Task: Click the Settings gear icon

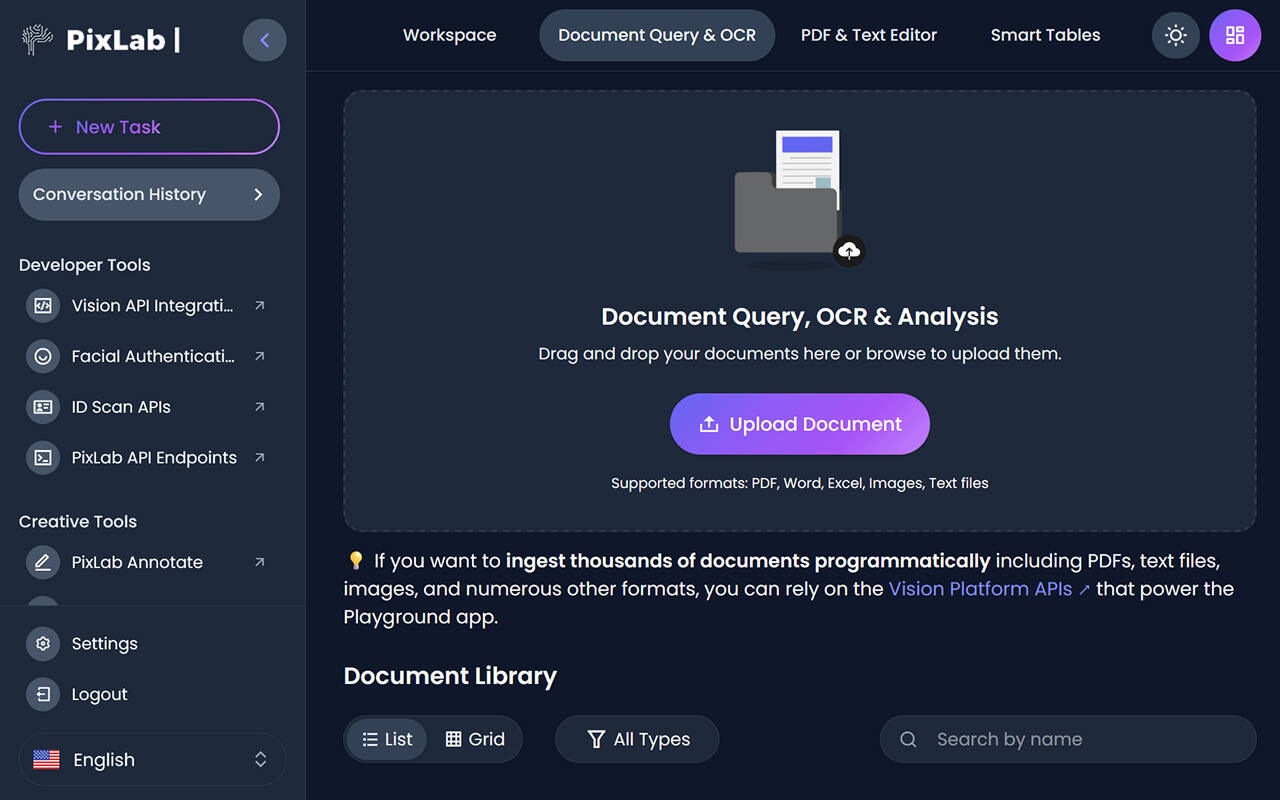Action: (x=43, y=644)
